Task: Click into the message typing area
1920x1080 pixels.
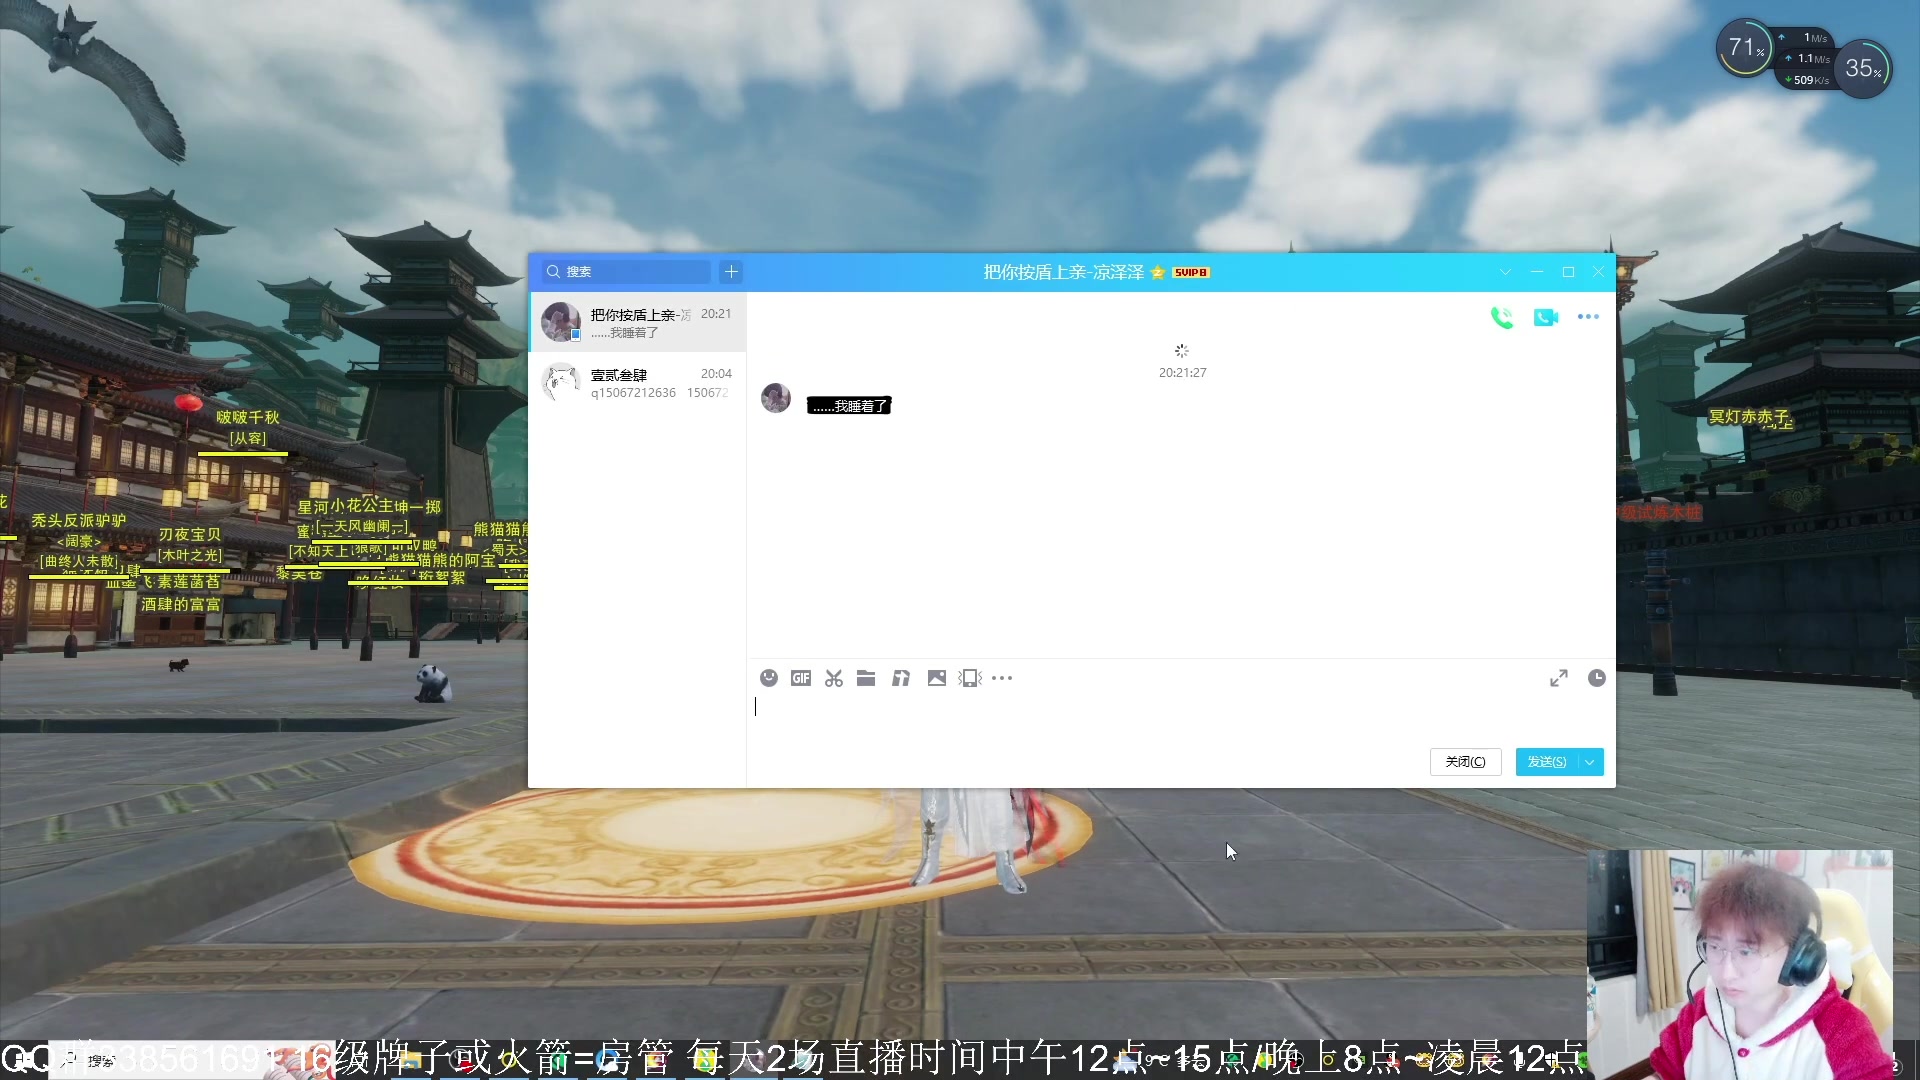Action: point(1180,718)
